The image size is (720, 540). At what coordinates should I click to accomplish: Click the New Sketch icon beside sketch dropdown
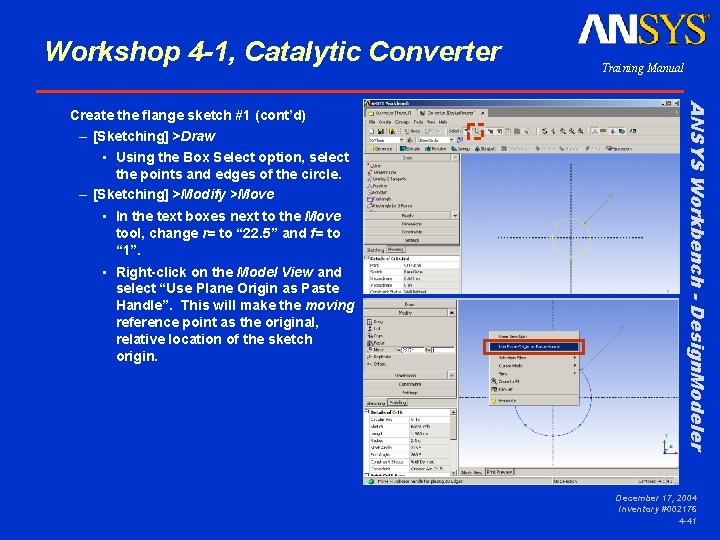pyautogui.click(x=460, y=140)
